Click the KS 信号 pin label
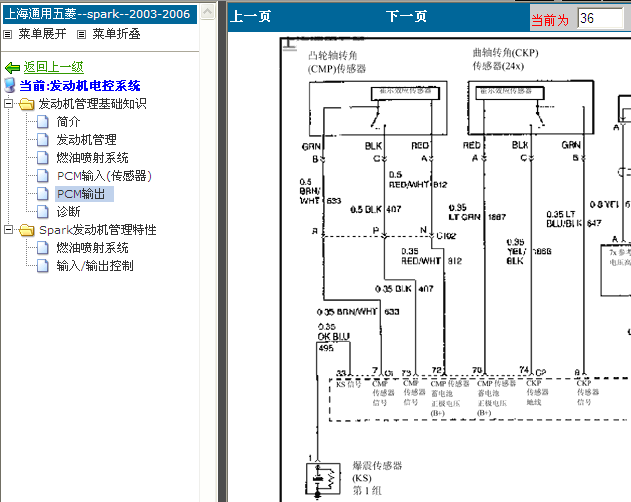Viewport: 631px width, 502px height. (348, 384)
